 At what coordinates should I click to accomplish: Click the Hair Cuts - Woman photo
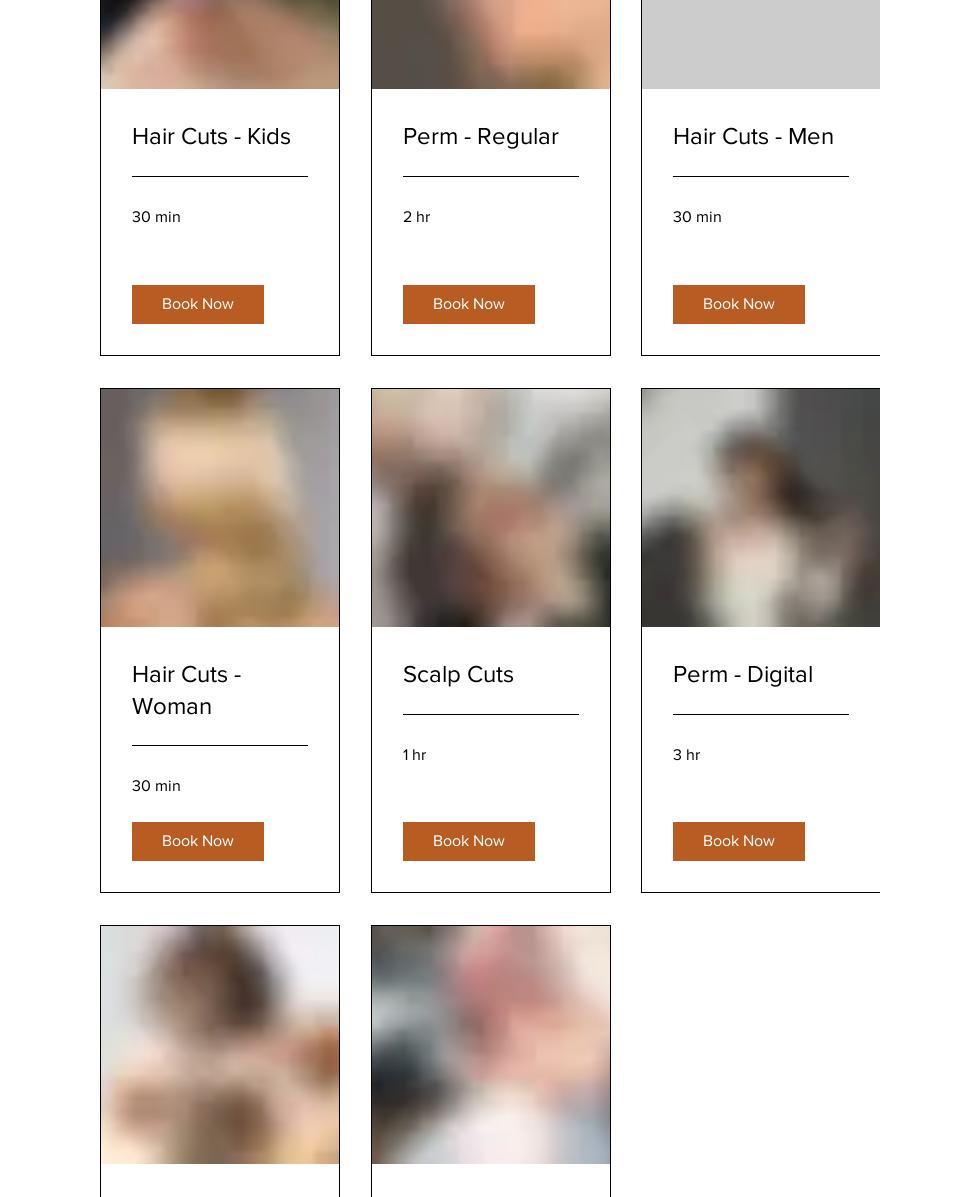(220, 508)
